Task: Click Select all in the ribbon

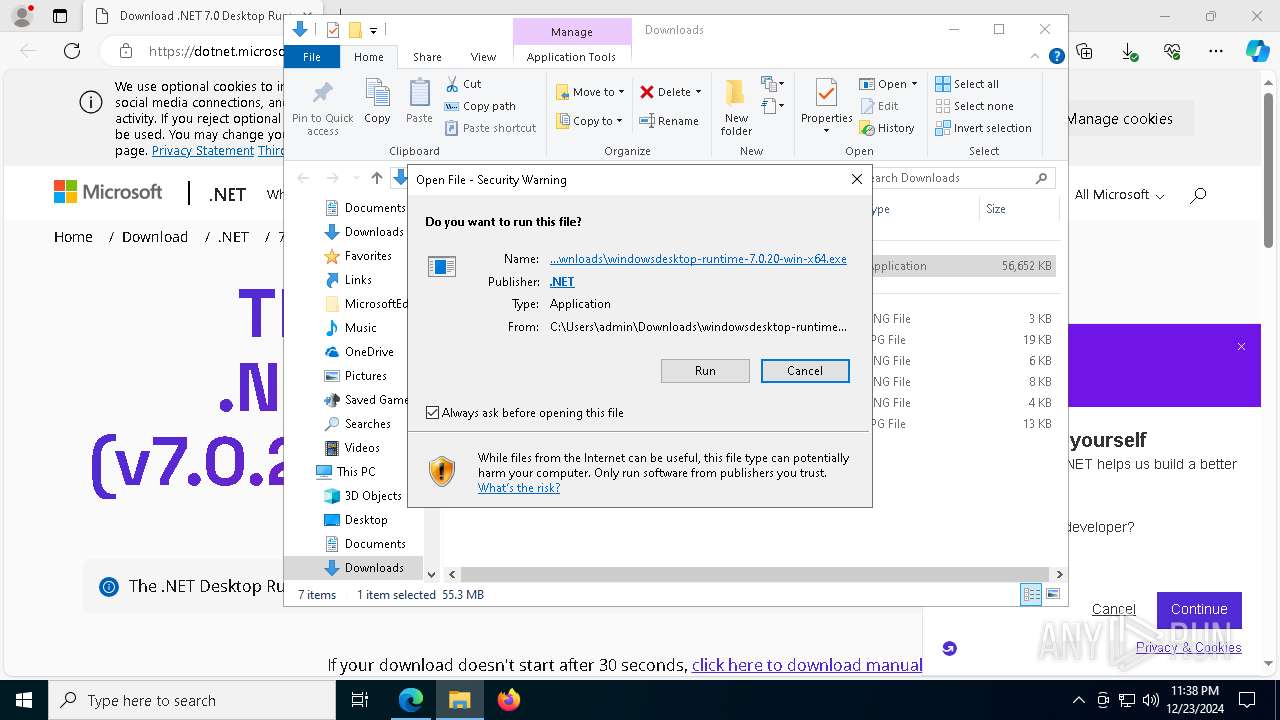Action: point(967,84)
